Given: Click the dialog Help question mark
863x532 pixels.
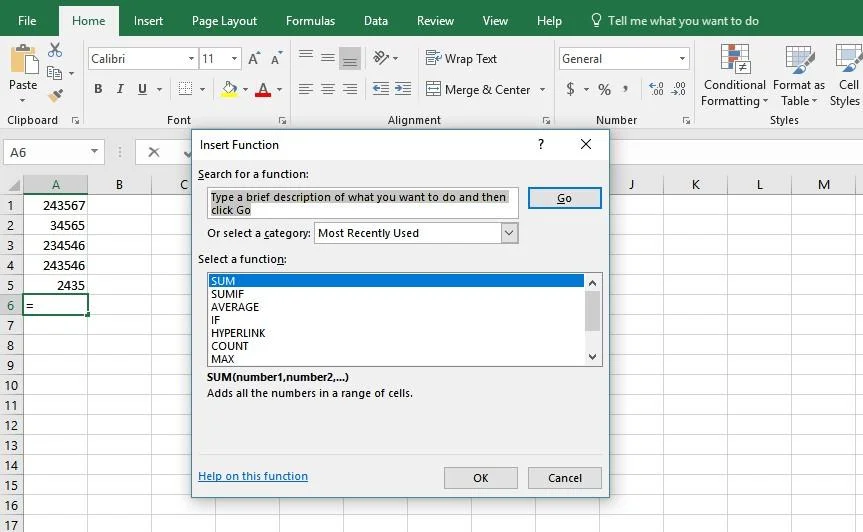Looking at the screenshot, I should tap(541, 144).
